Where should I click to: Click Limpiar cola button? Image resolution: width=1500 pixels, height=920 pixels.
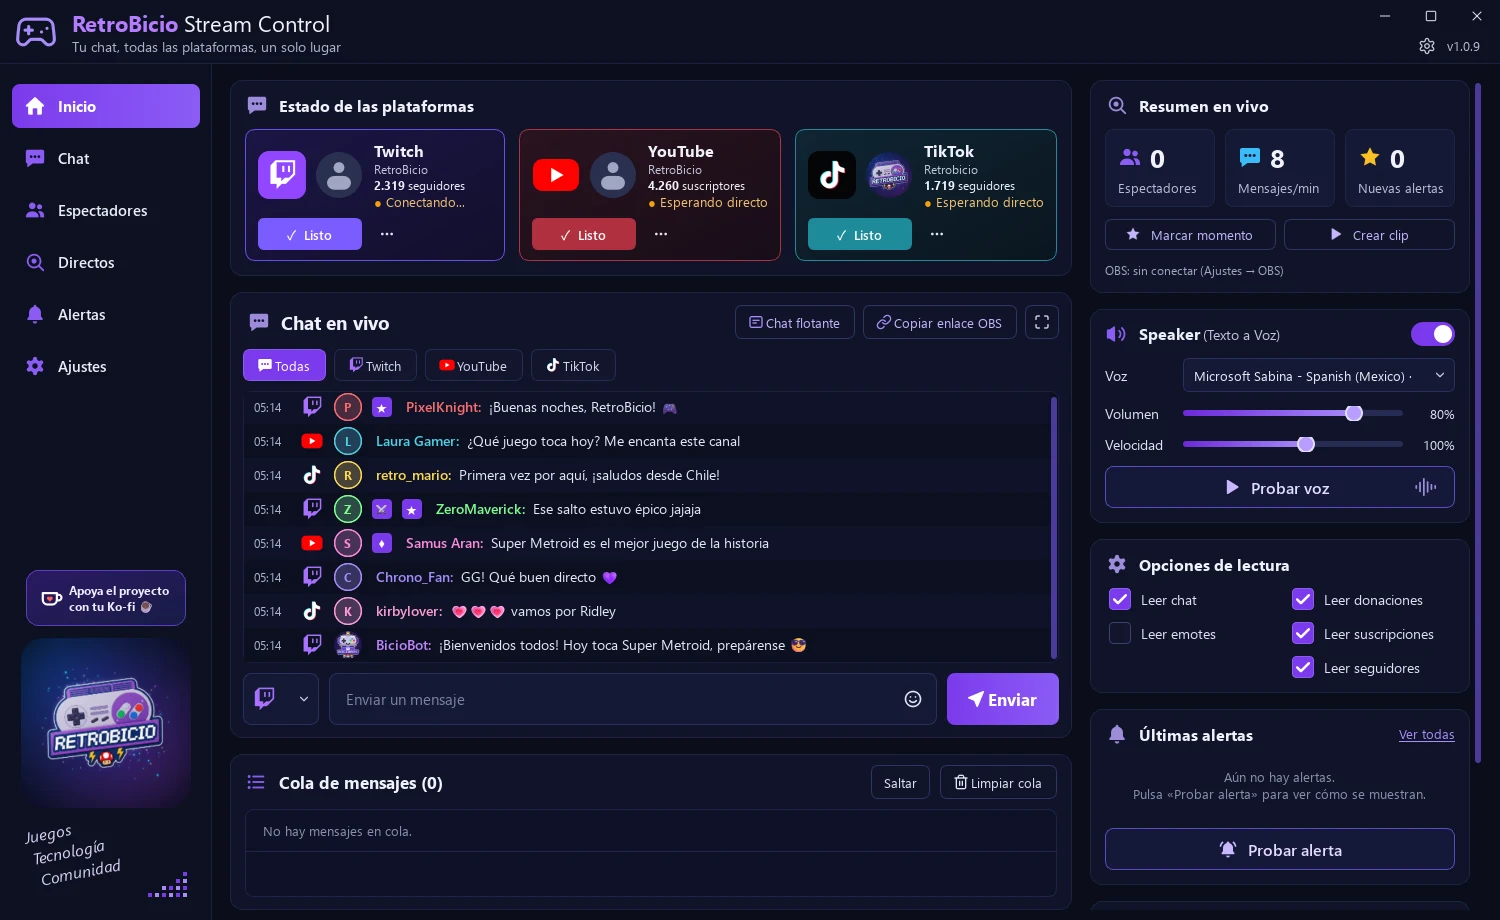click(998, 782)
